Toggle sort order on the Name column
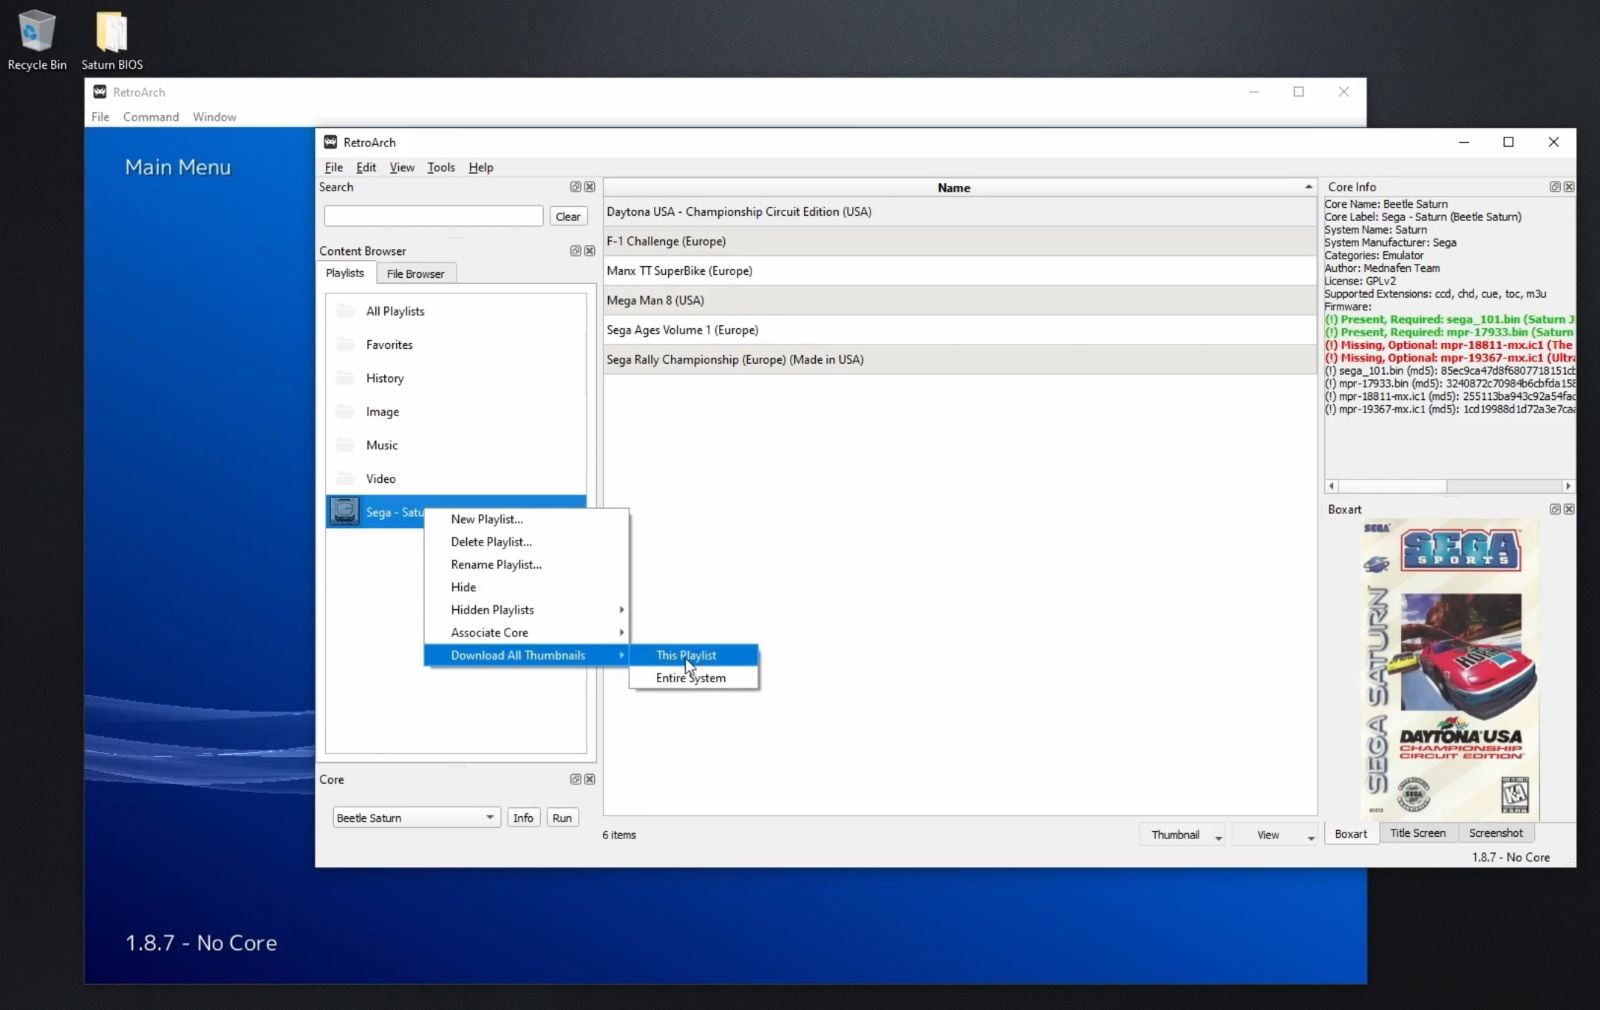 960,188
